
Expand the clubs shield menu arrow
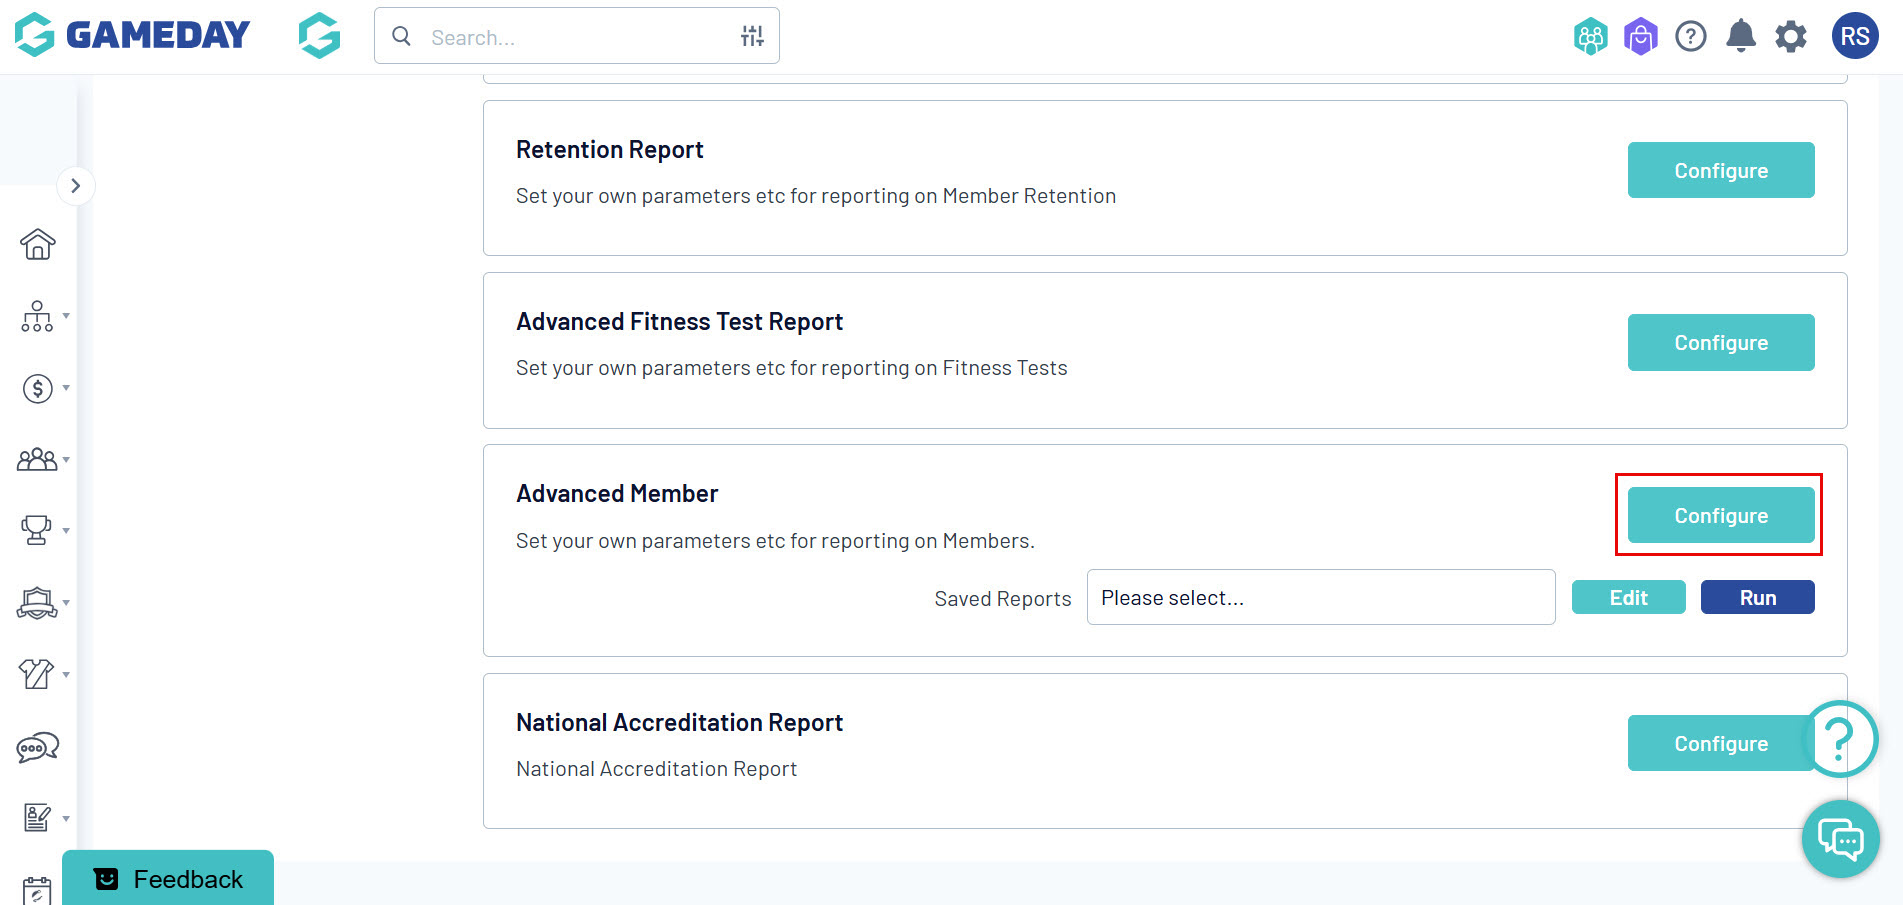66,603
